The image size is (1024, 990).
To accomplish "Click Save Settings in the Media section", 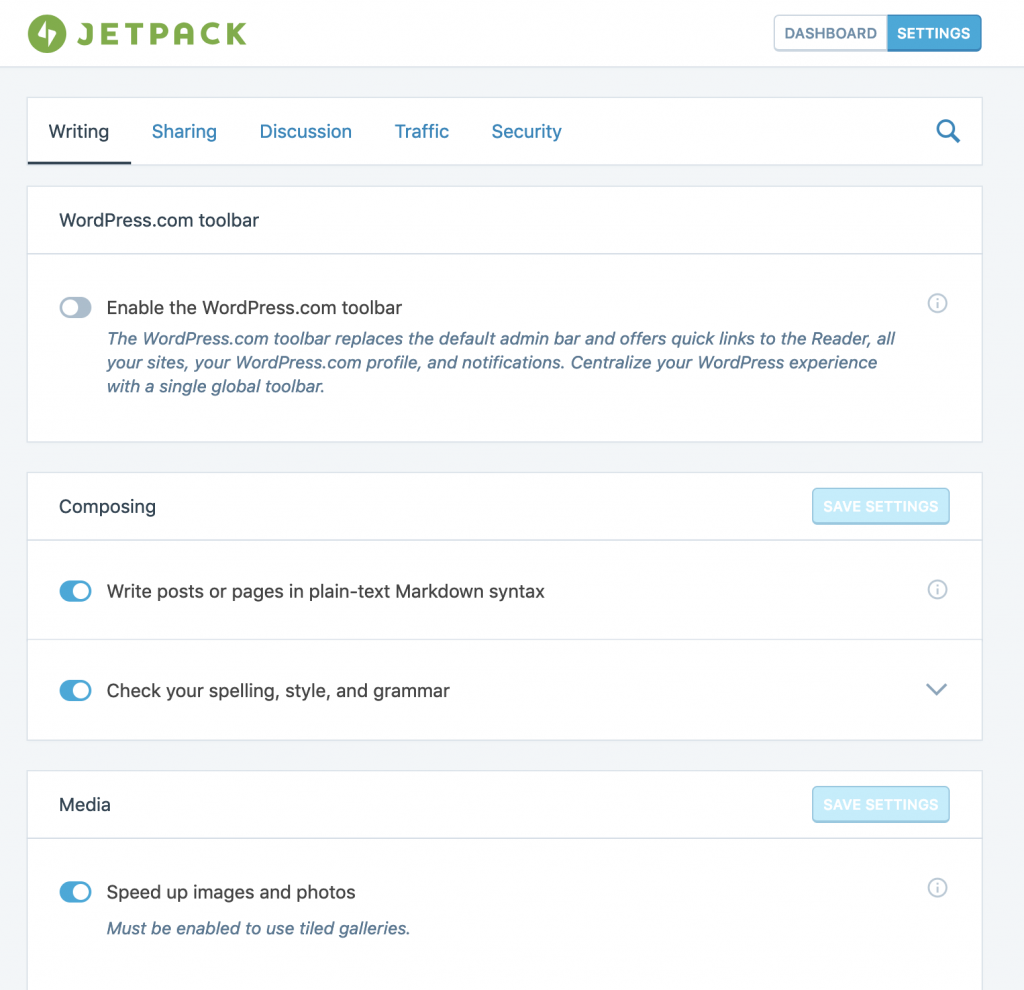I will point(880,804).
